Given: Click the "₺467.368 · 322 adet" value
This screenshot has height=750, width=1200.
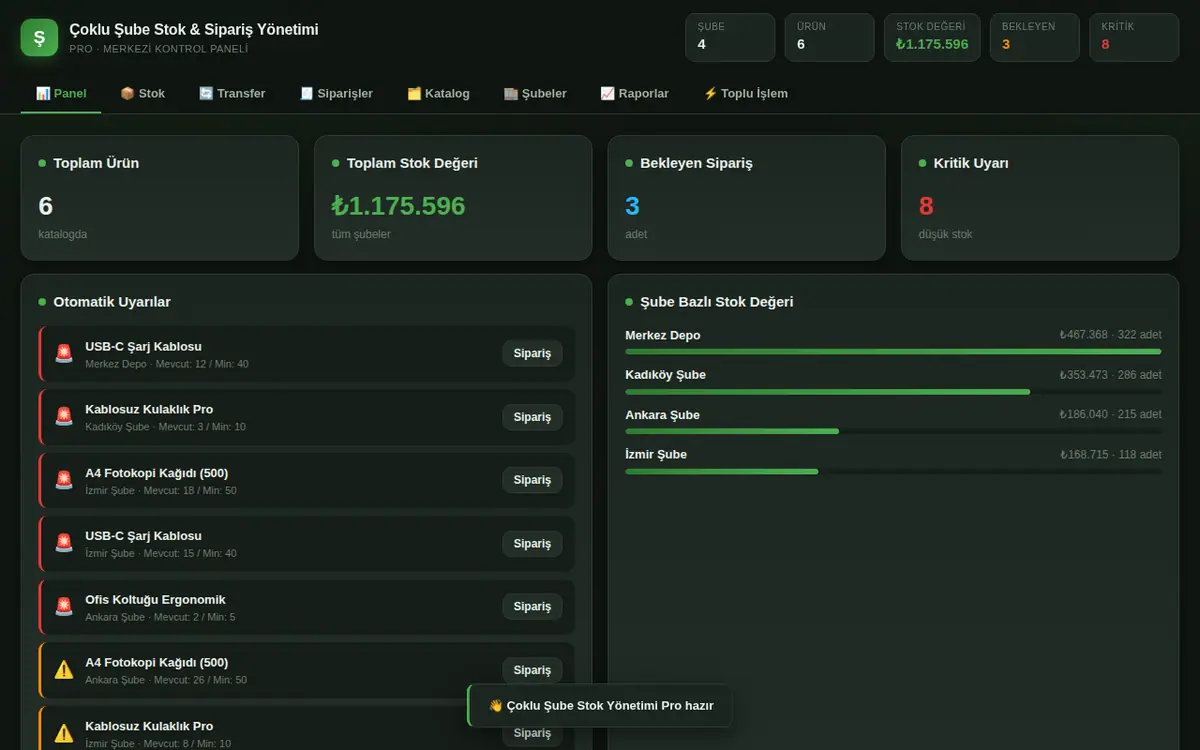Looking at the screenshot, I should (1110, 335).
